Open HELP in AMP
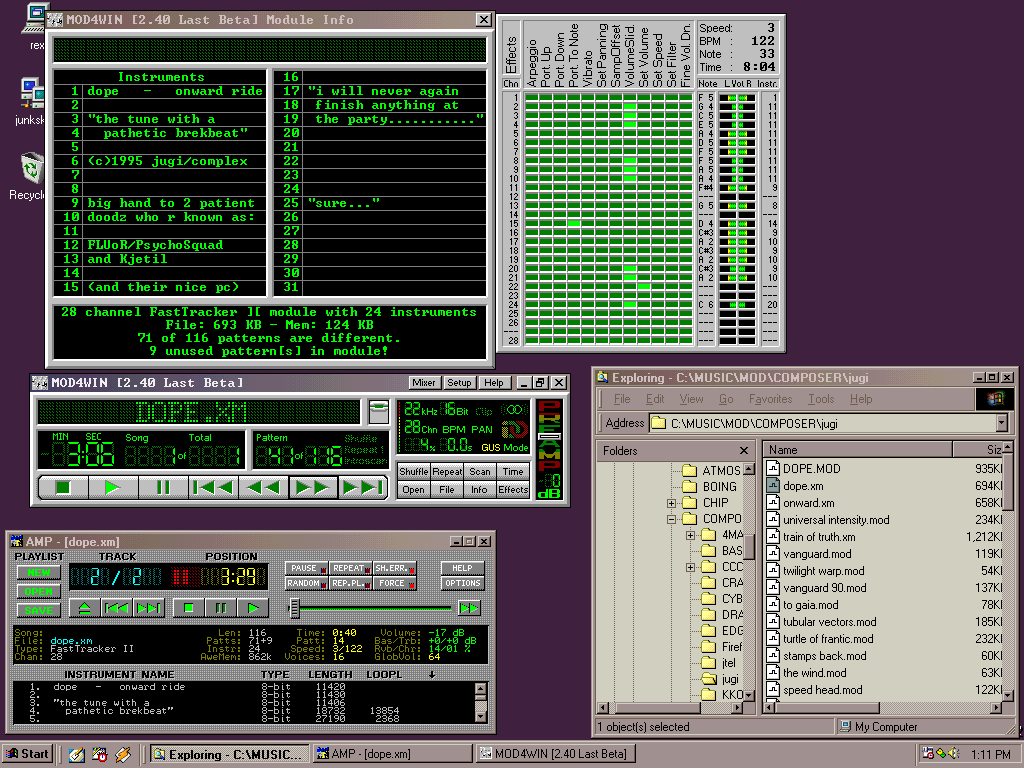This screenshot has width=1024, height=768. tap(462, 568)
